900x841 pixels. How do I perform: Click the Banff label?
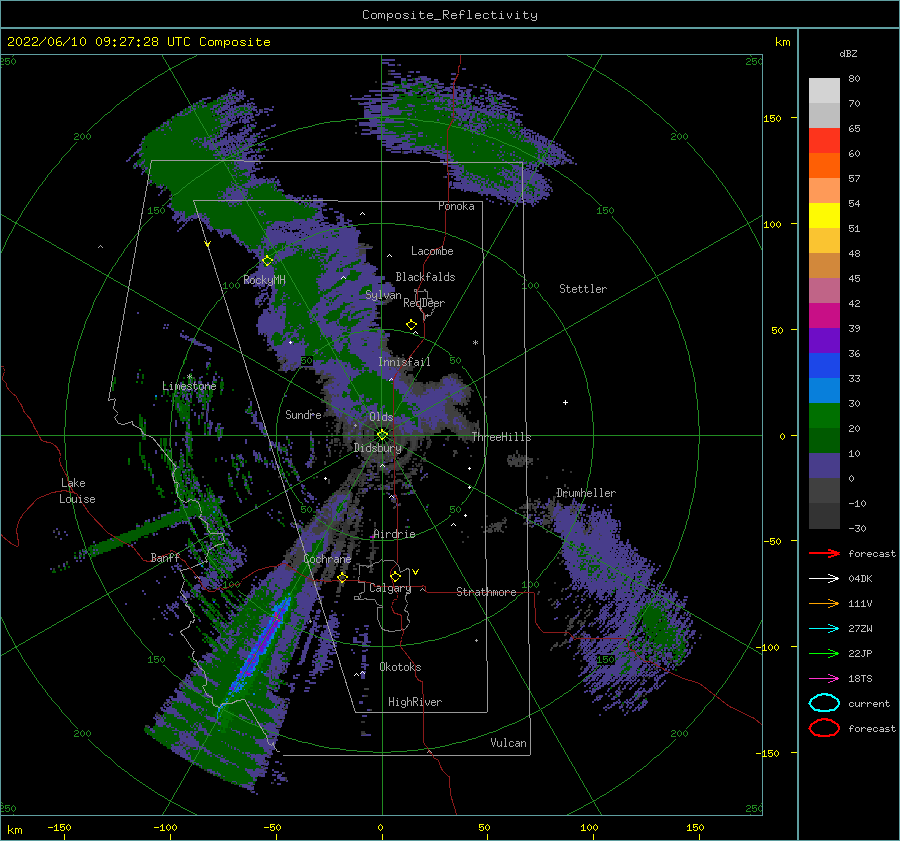[x=165, y=557]
